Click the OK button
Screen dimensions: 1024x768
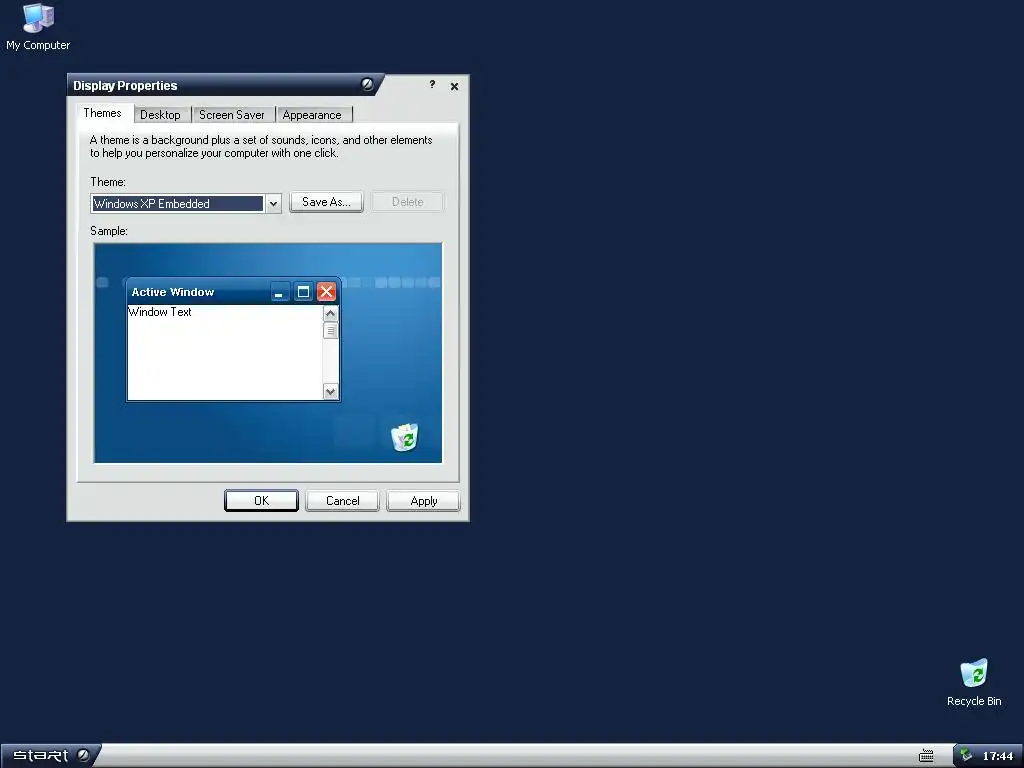[261, 501]
